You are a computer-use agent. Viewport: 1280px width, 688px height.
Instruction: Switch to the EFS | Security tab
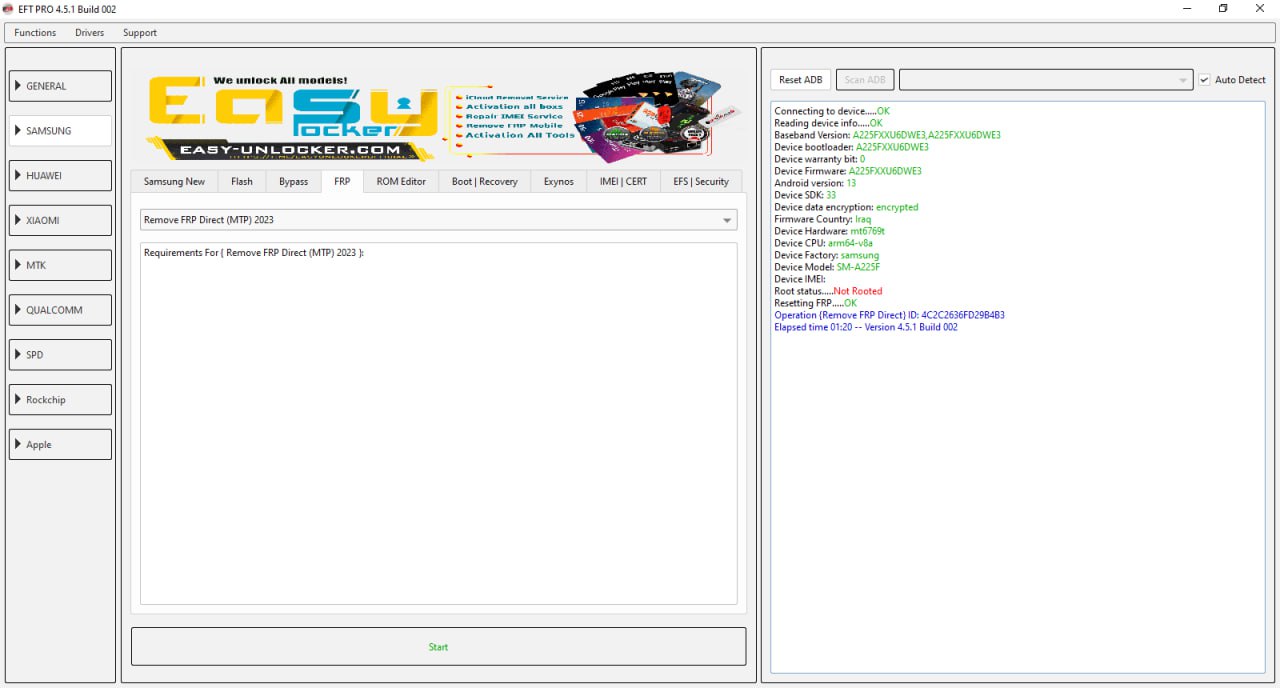[701, 182]
